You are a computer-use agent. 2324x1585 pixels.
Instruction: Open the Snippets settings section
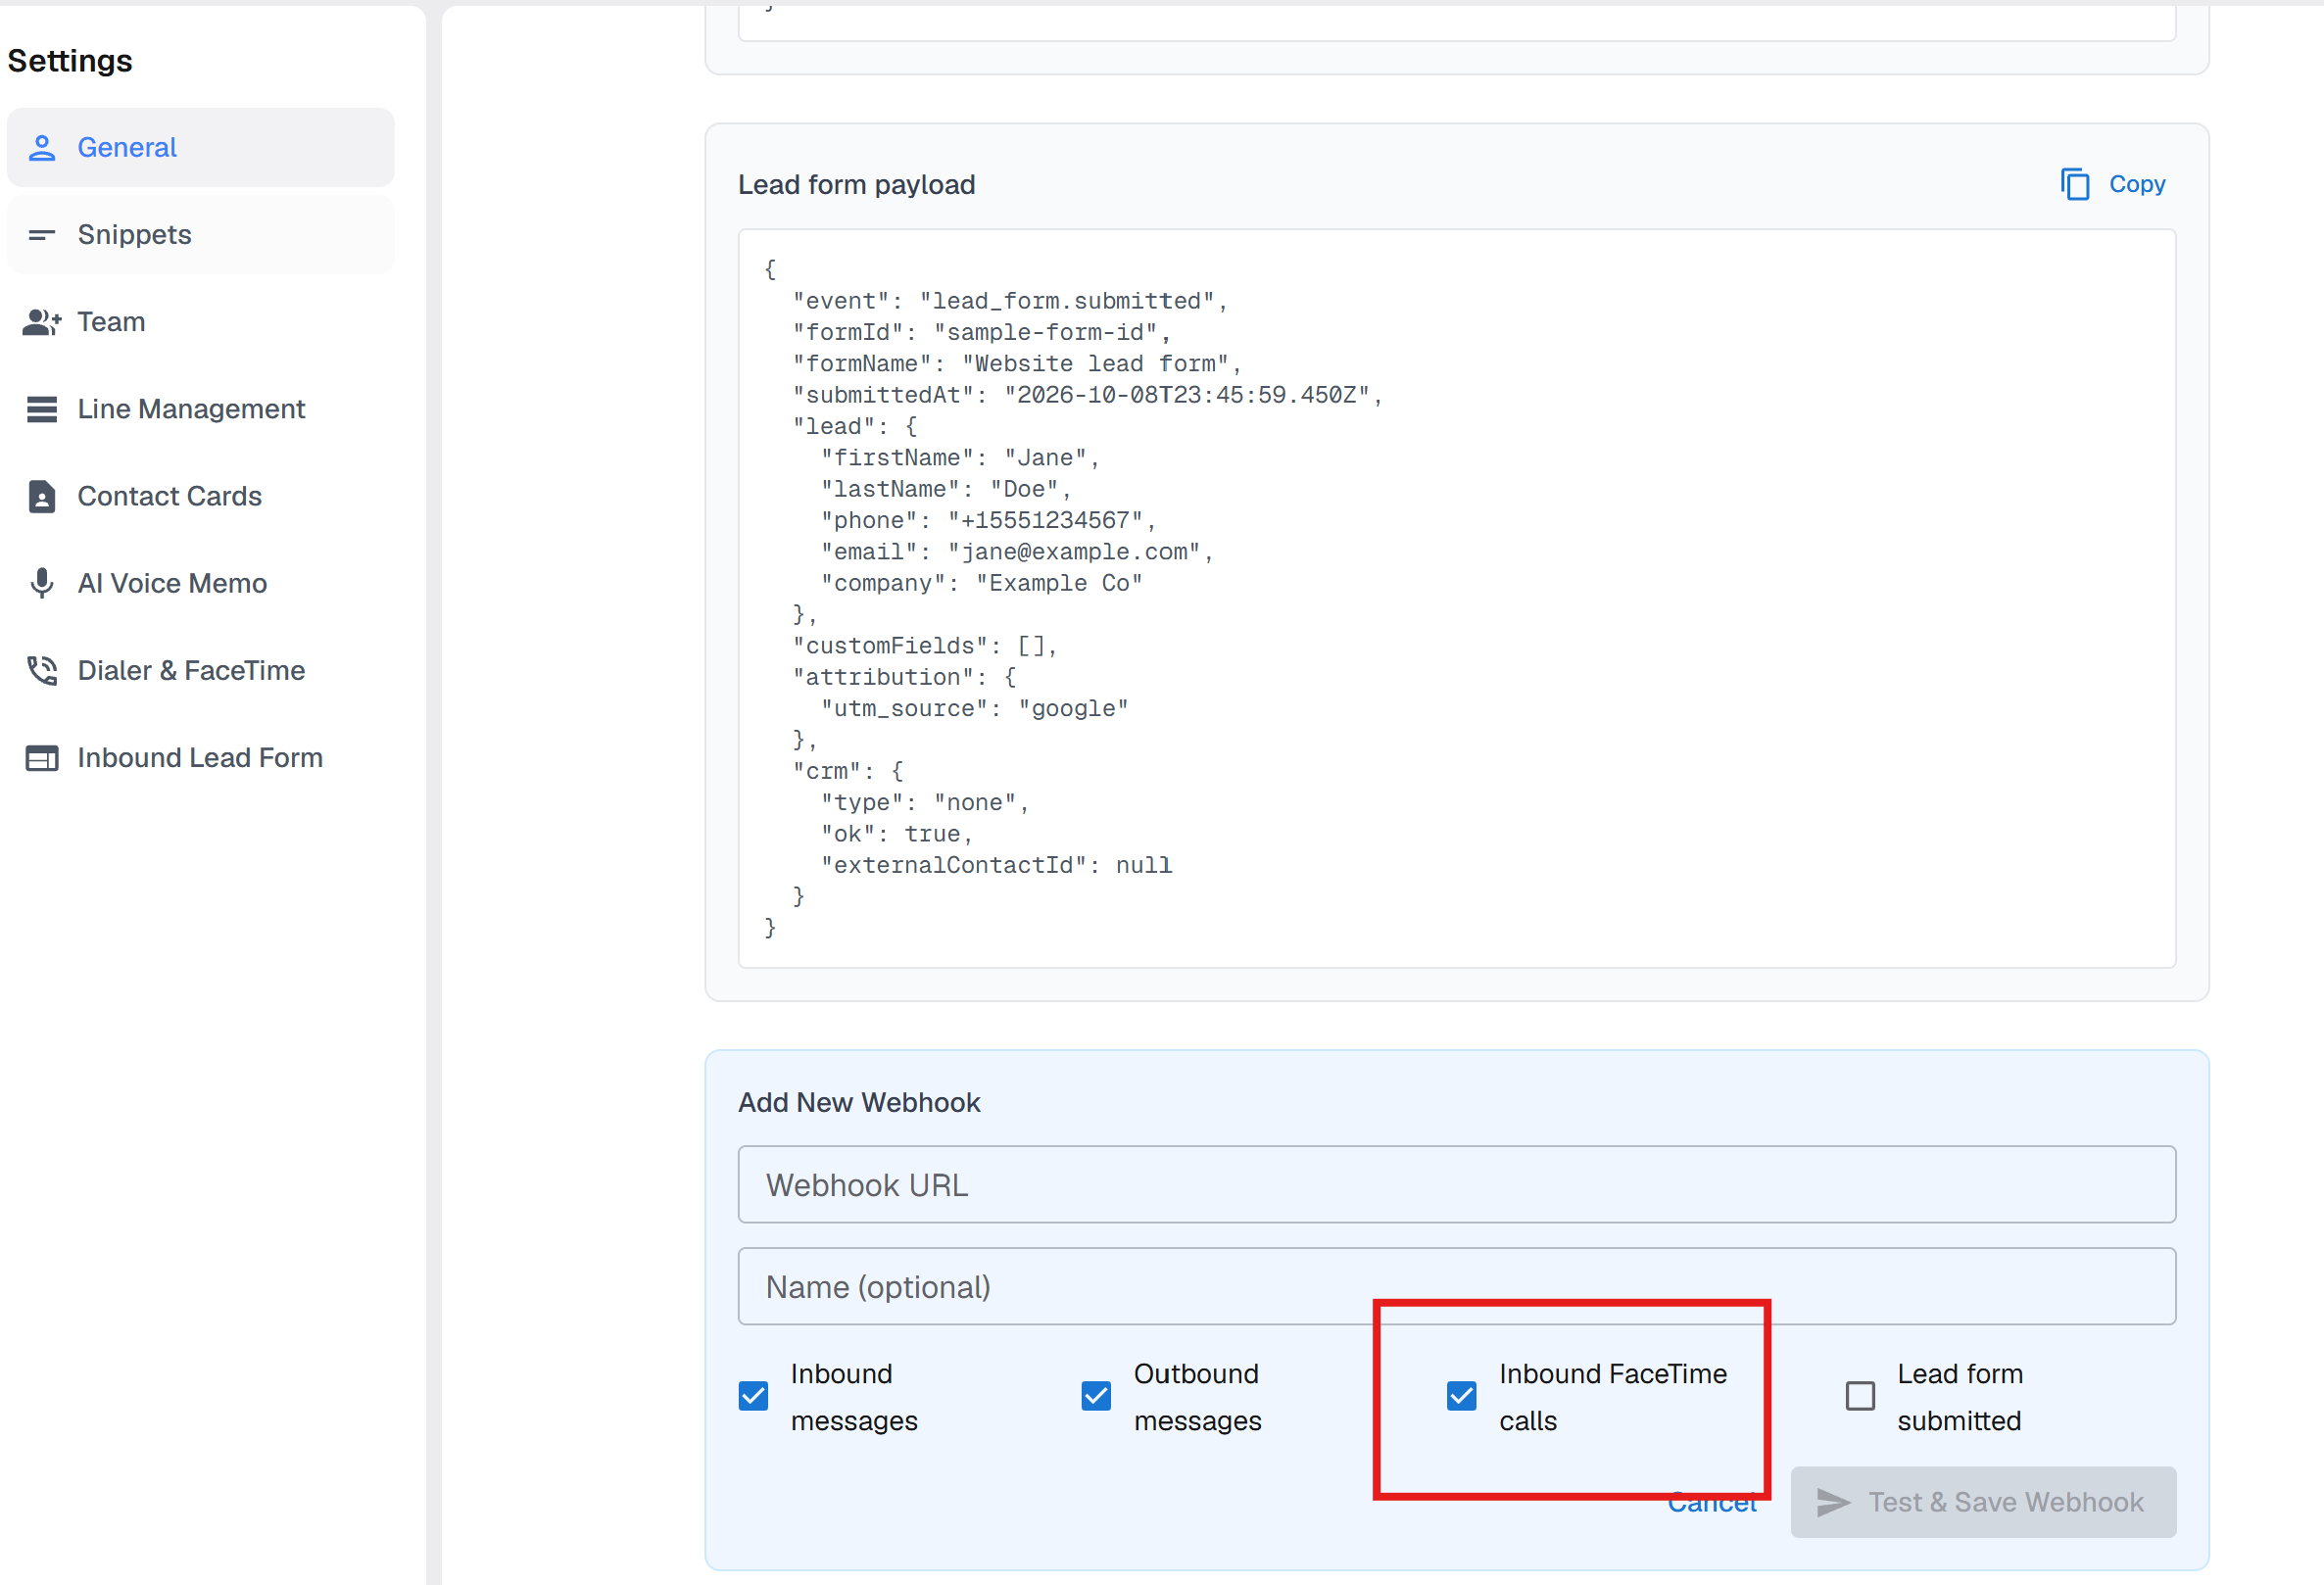click(200, 235)
